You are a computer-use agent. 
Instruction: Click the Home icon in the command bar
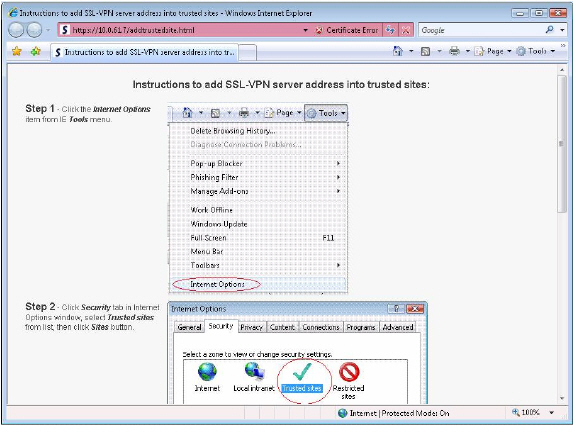(x=398, y=51)
